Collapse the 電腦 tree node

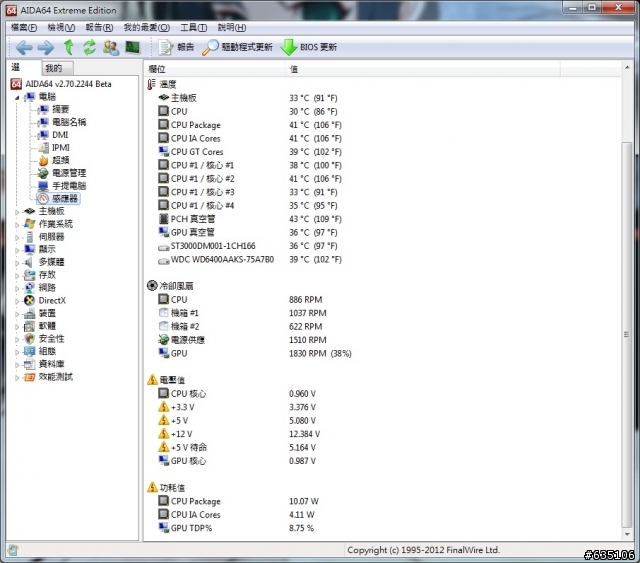[x=17, y=97]
